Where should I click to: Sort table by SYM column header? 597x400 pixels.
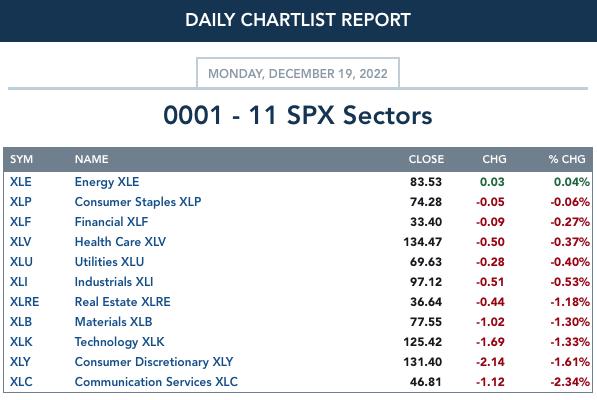click(x=21, y=159)
